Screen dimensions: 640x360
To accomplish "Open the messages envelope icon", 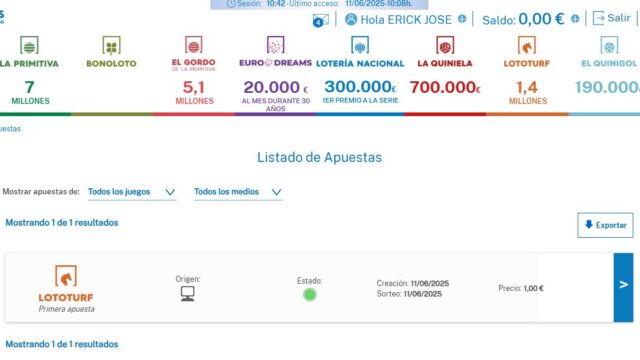I will click(x=320, y=20).
